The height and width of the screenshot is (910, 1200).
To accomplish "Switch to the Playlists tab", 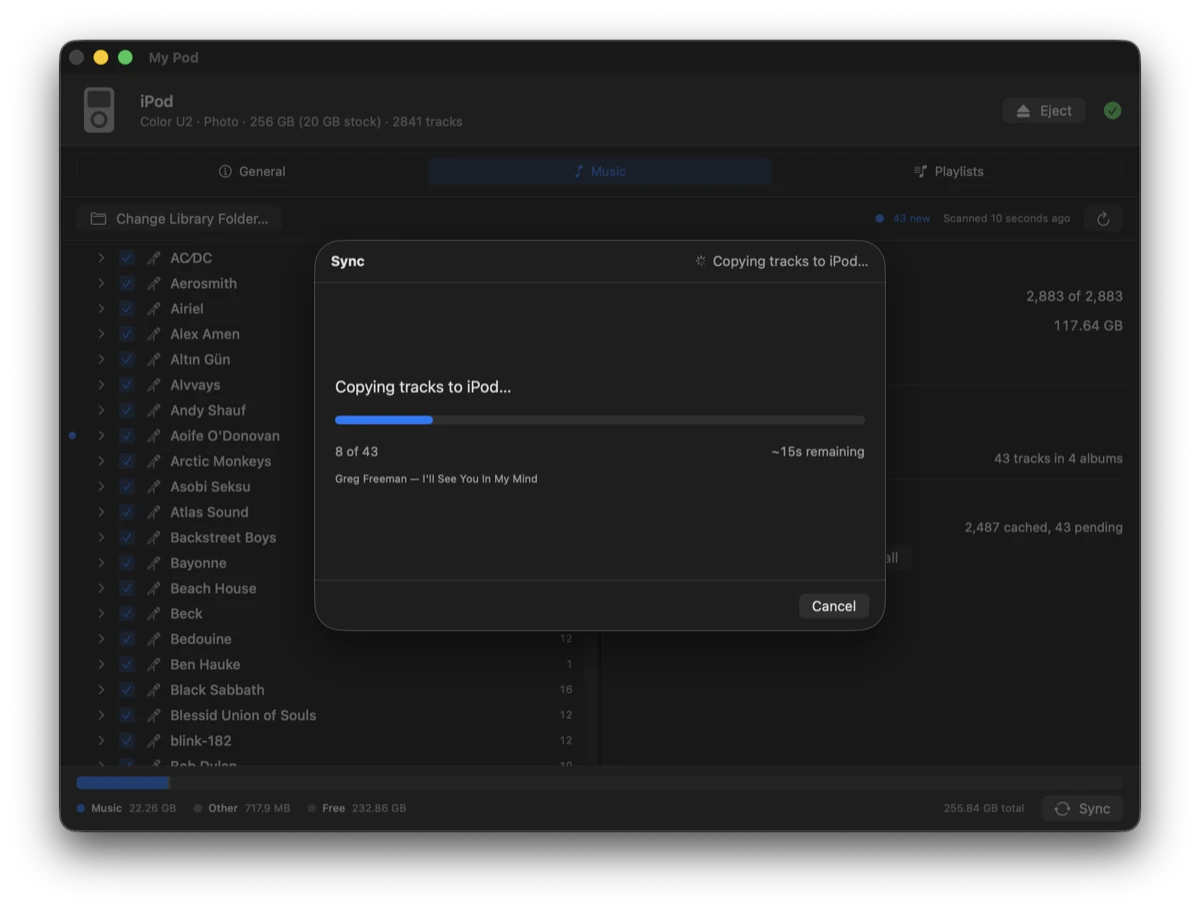I will coord(948,171).
